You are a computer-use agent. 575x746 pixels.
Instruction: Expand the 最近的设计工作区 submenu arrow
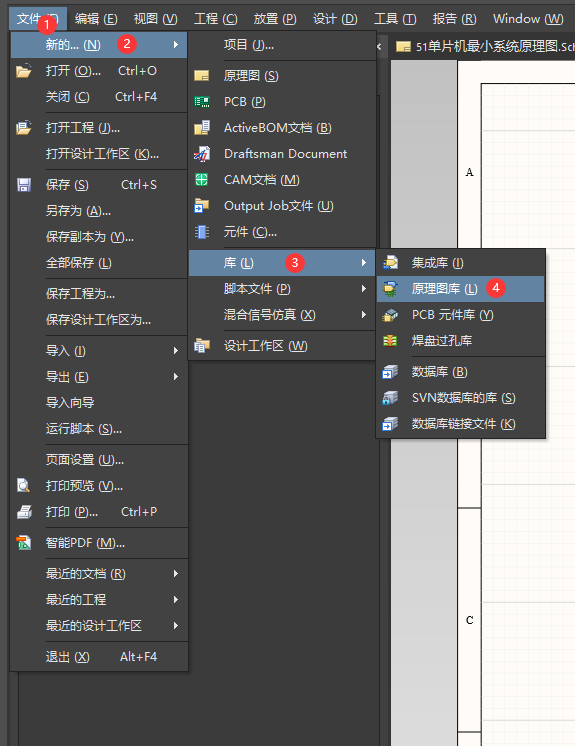click(176, 625)
